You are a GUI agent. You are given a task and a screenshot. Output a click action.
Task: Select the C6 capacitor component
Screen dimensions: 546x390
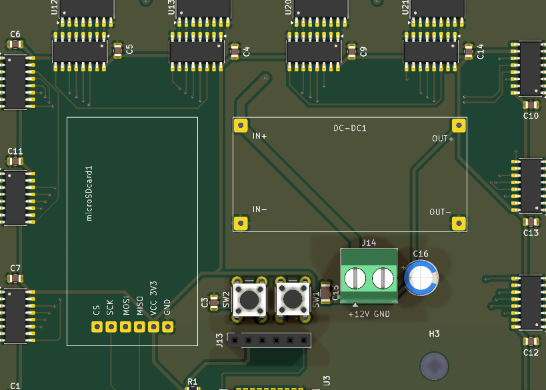pos(15,45)
